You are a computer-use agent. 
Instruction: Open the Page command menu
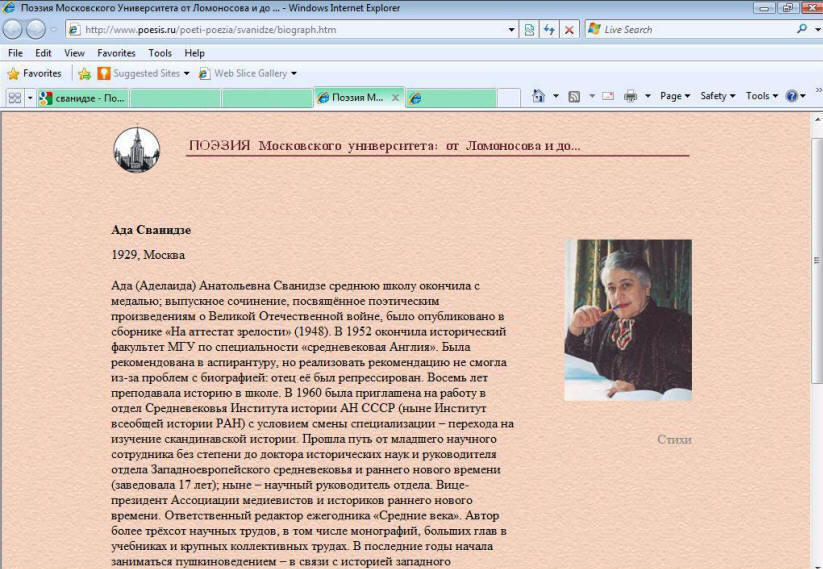[674, 96]
